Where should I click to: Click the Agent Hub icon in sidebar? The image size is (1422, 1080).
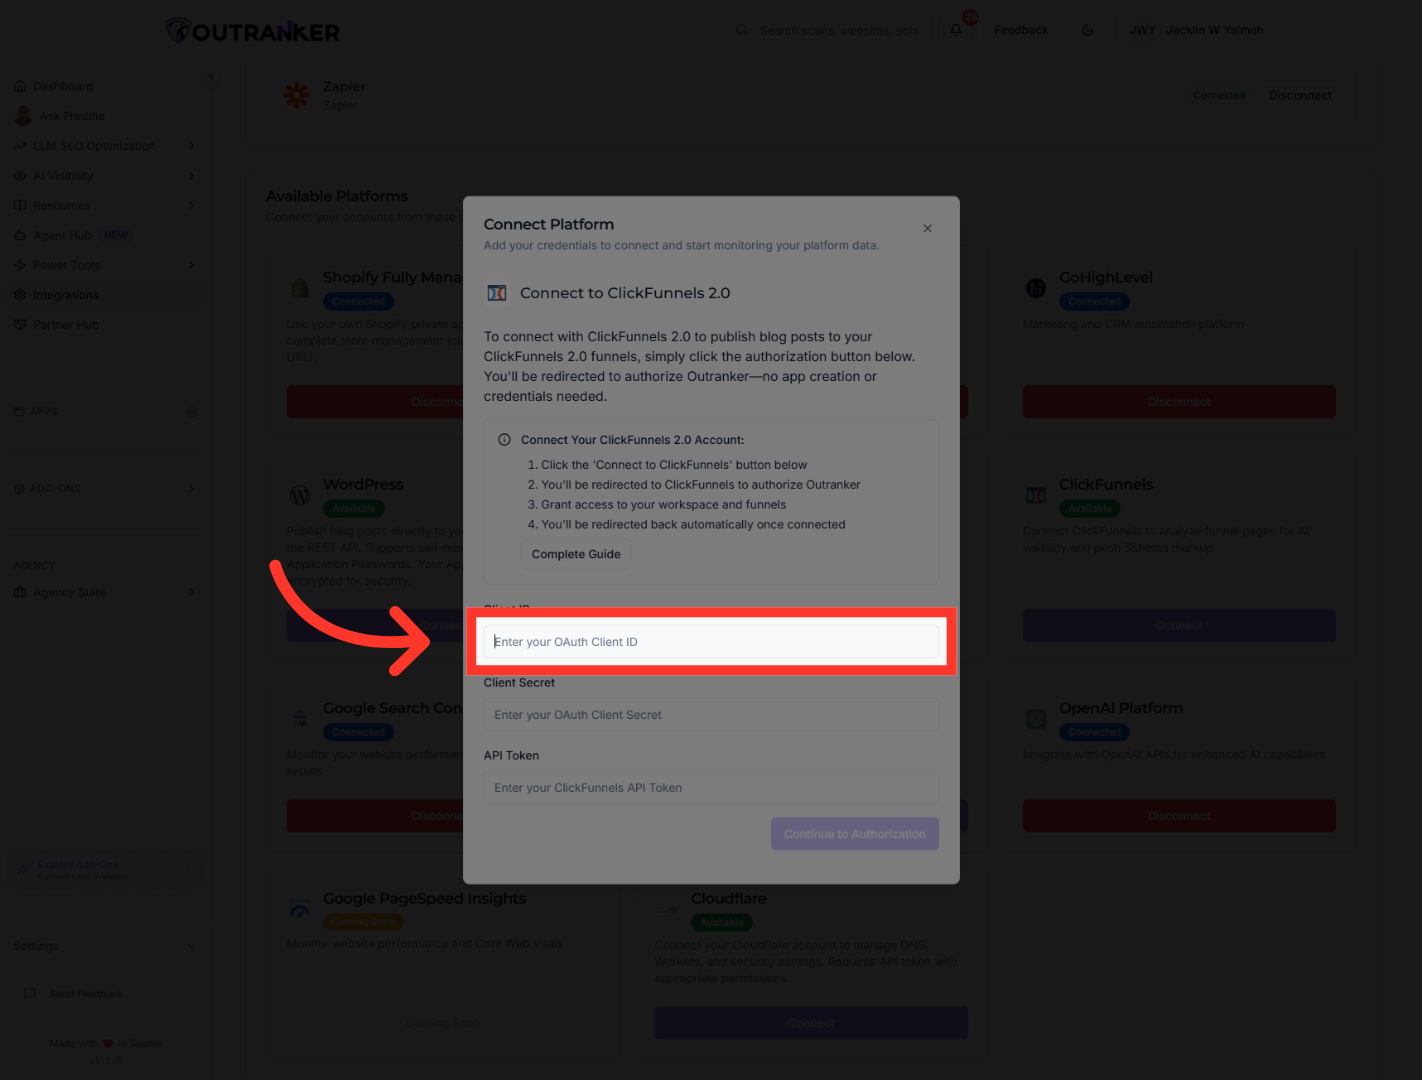pyautogui.click(x=21, y=235)
